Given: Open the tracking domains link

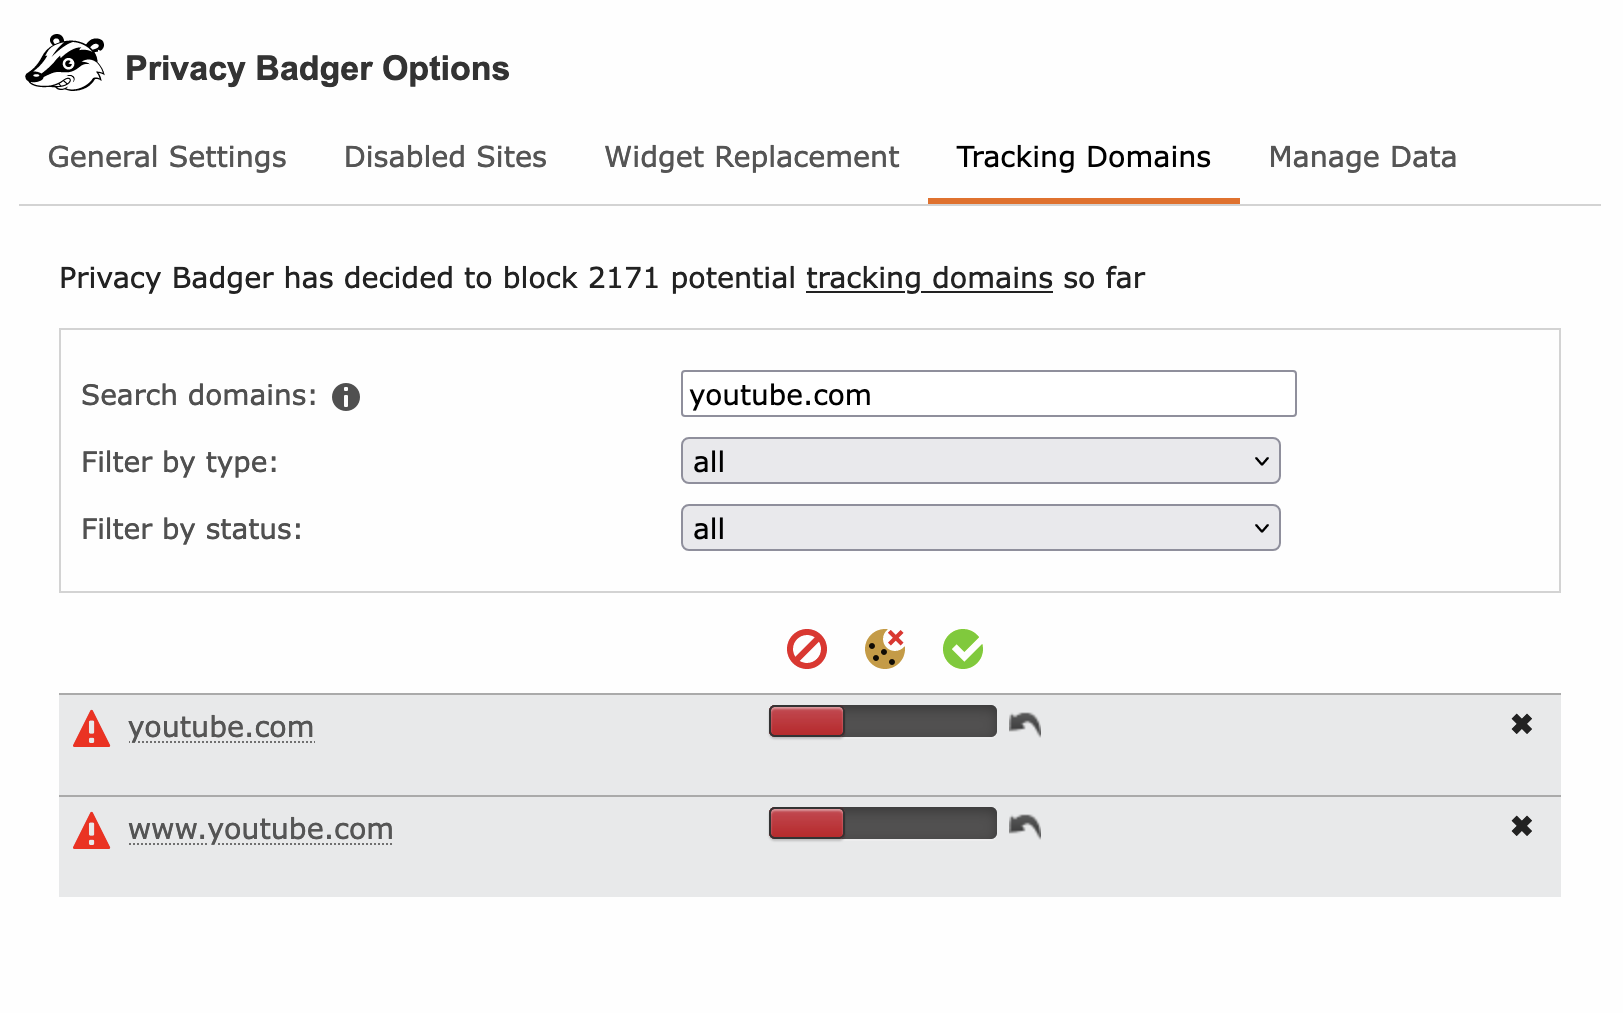Looking at the screenshot, I should coord(929,278).
